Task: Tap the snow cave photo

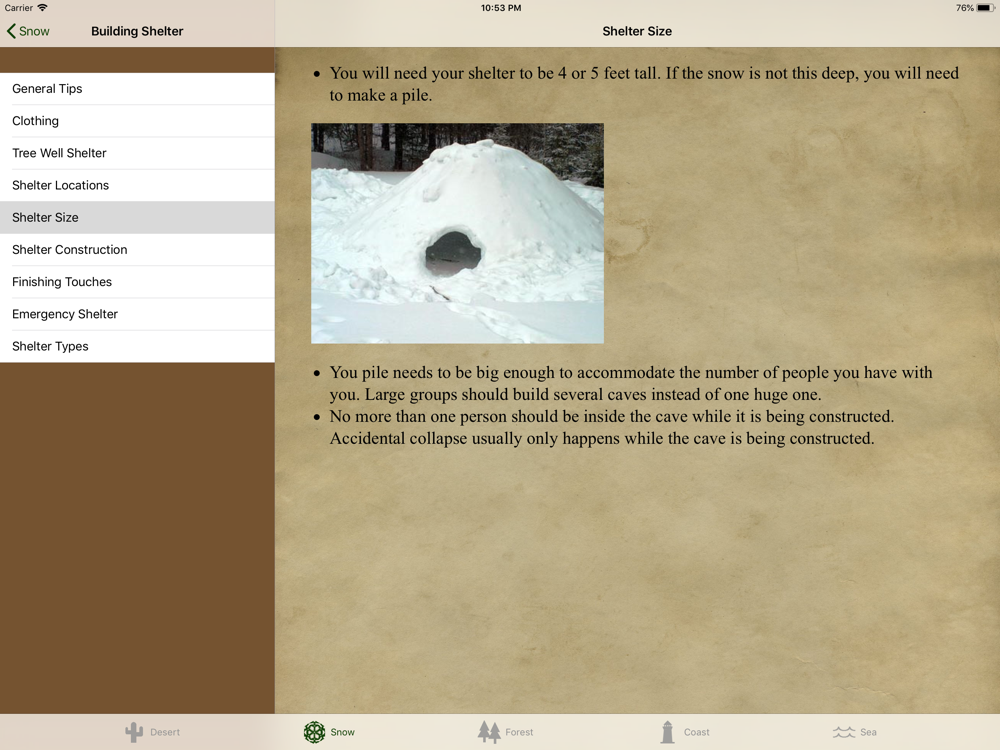Action: pyautogui.click(x=457, y=233)
